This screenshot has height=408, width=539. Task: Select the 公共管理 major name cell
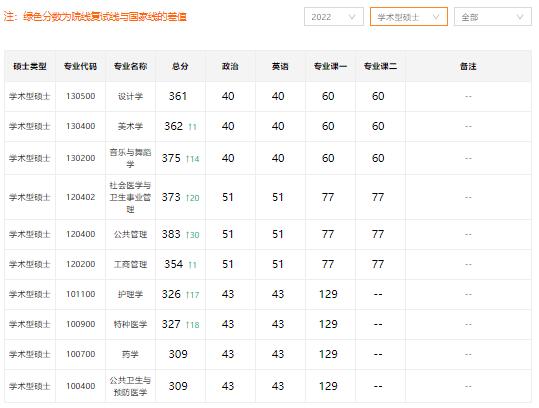point(130,234)
